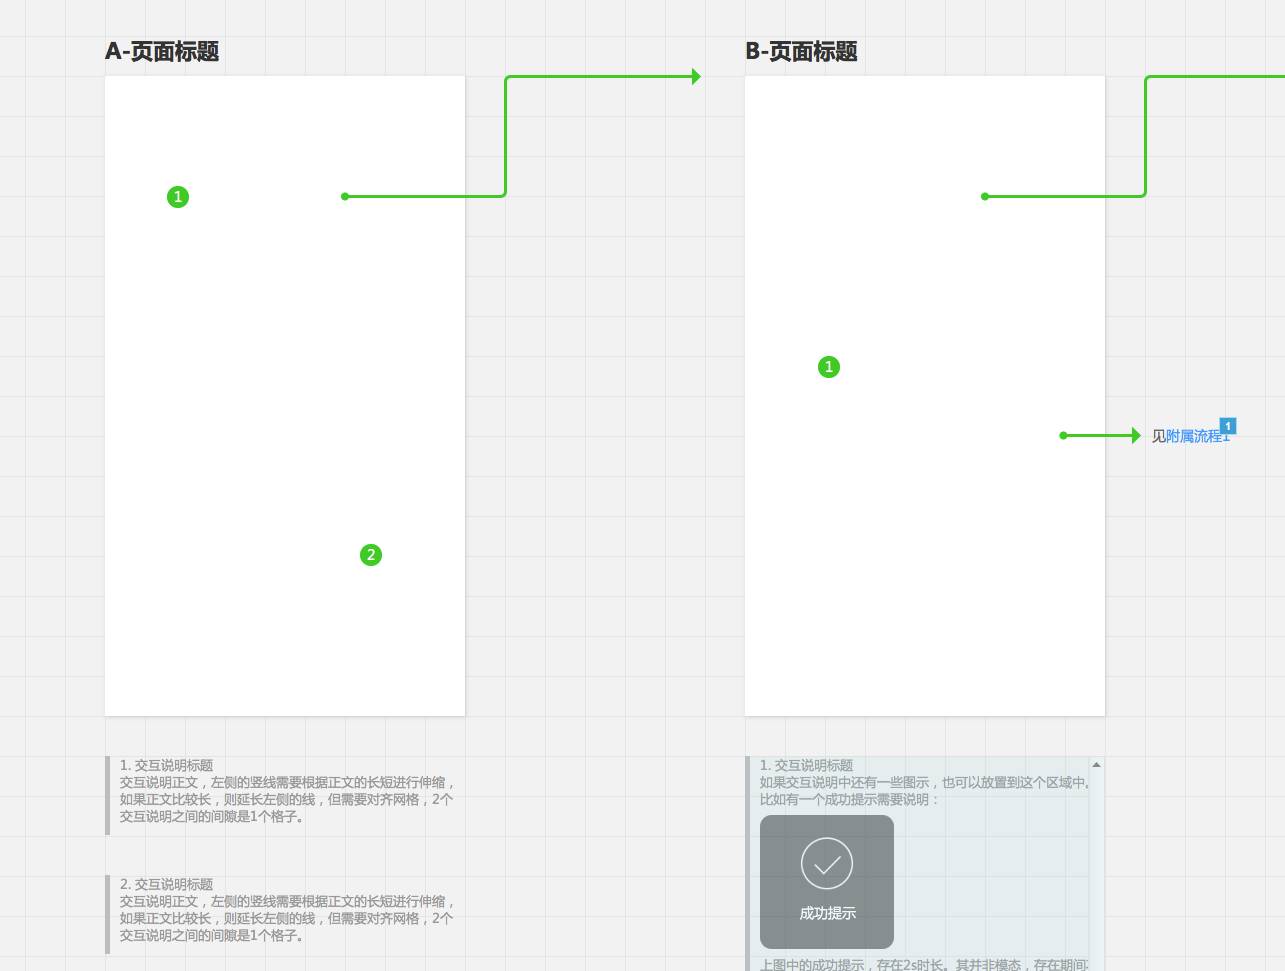Click green marker 1 in page A
The width and height of the screenshot is (1285, 971).
pyautogui.click(x=178, y=197)
